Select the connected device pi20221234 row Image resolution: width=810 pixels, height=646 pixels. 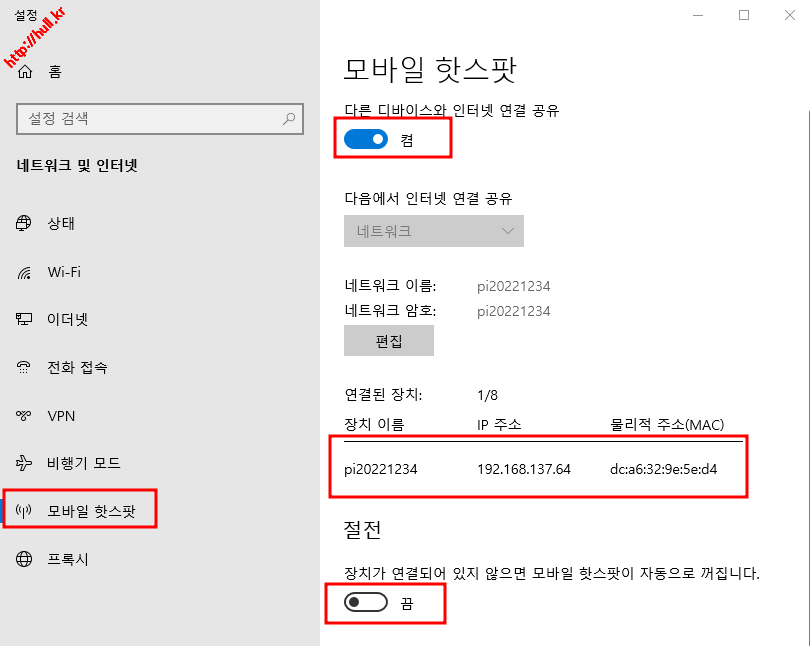pyautogui.click(x=538, y=469)
